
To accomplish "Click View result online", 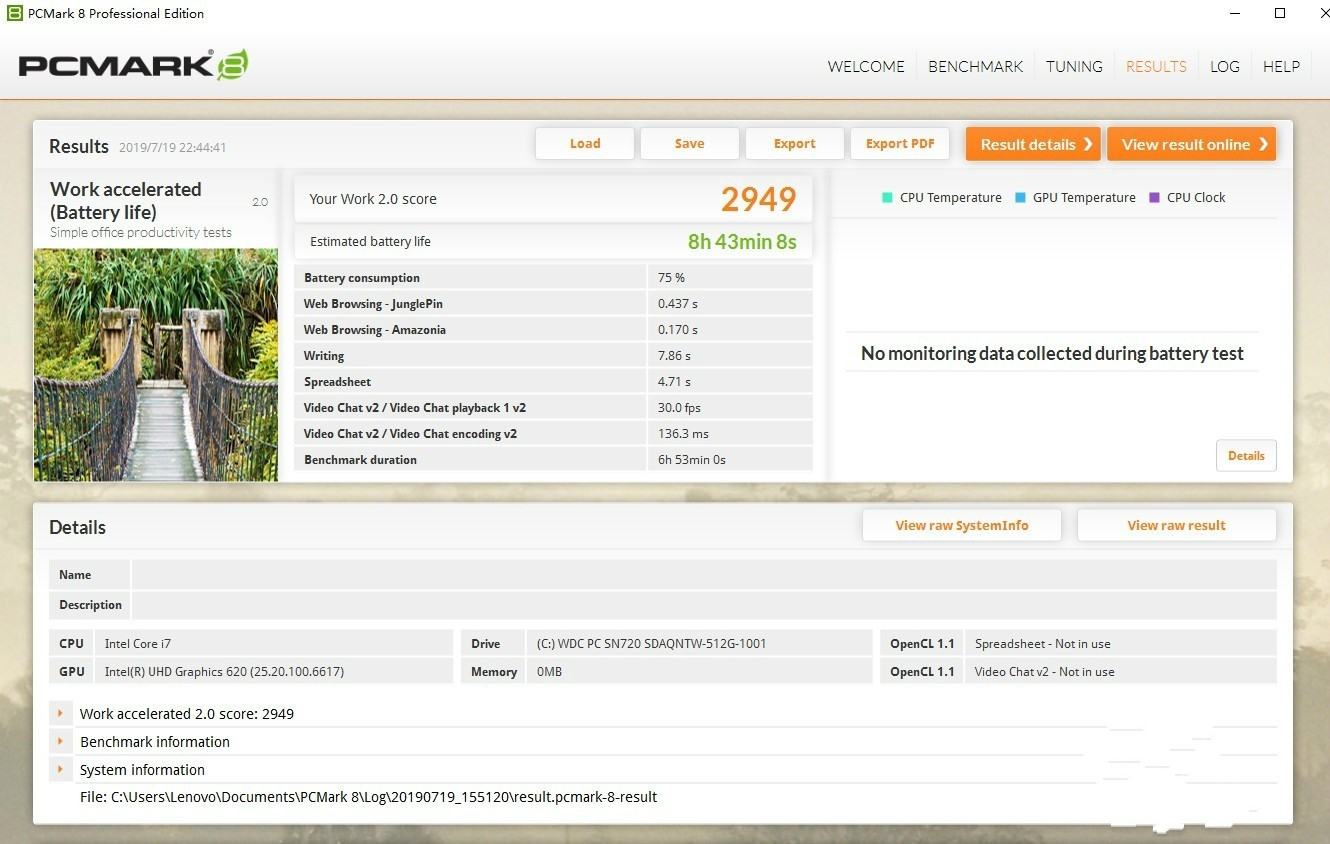I will [1192, 144].
